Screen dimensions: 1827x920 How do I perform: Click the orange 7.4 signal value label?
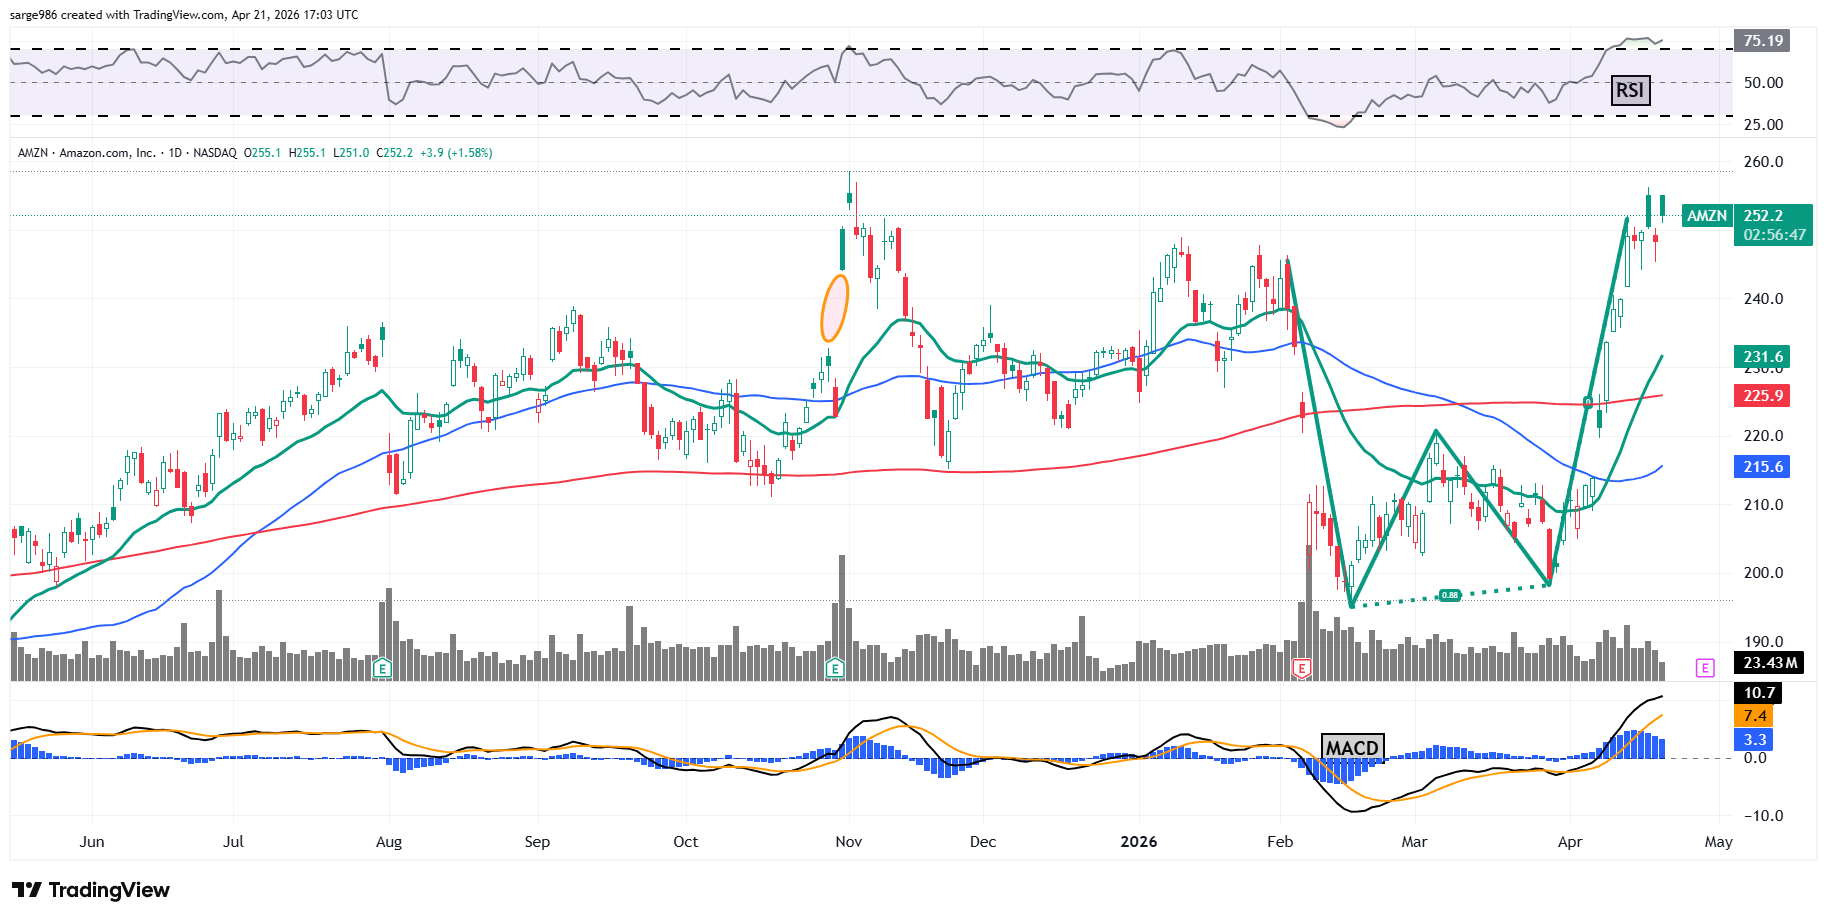[1754, 716]
